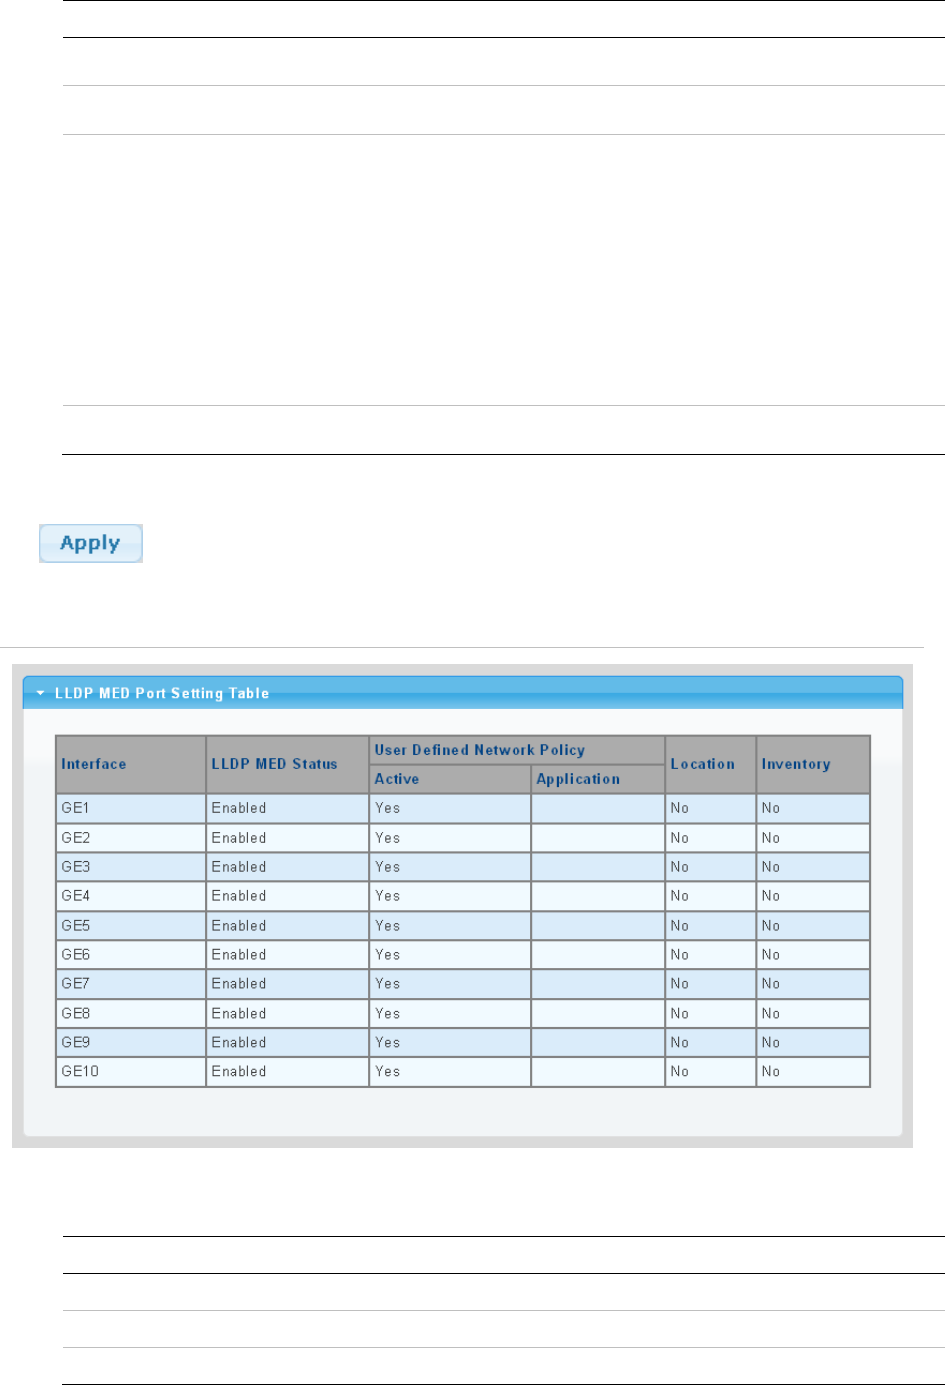Select the GE6 interface cell
The width and height of the screenshot is (945, 1385).
[131, 955]
